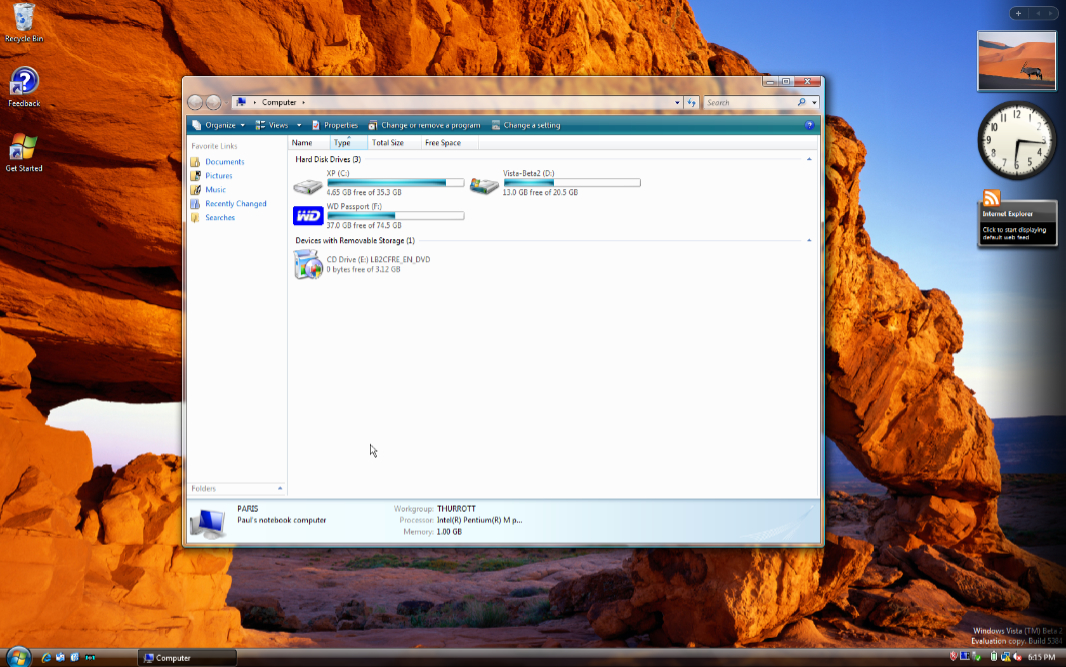Click the Refresh icon beside address bar
This screenshot has height=667, width=1066.
691,102
